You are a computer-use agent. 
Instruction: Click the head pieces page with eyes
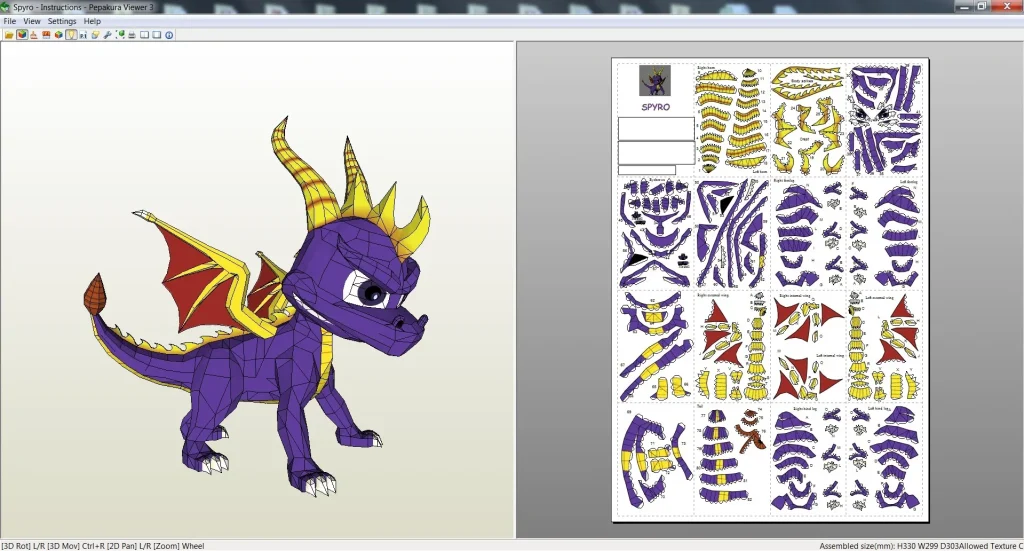[884, 119]
